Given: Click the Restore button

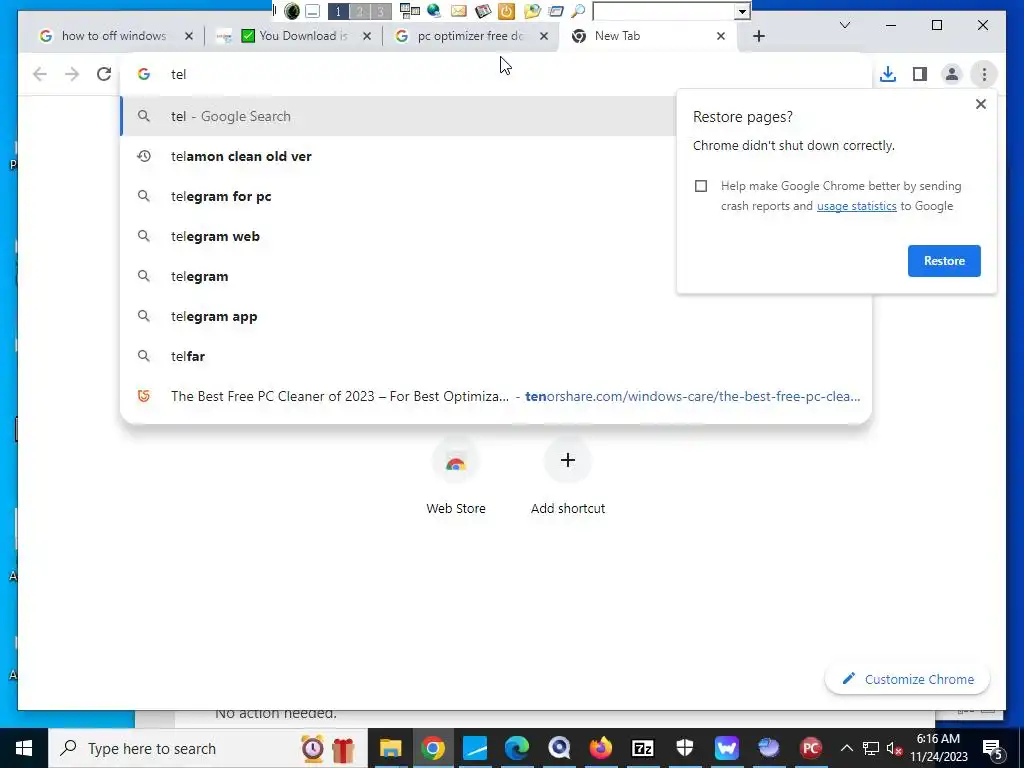Looking at the screenshot, I should click(944, 261).
